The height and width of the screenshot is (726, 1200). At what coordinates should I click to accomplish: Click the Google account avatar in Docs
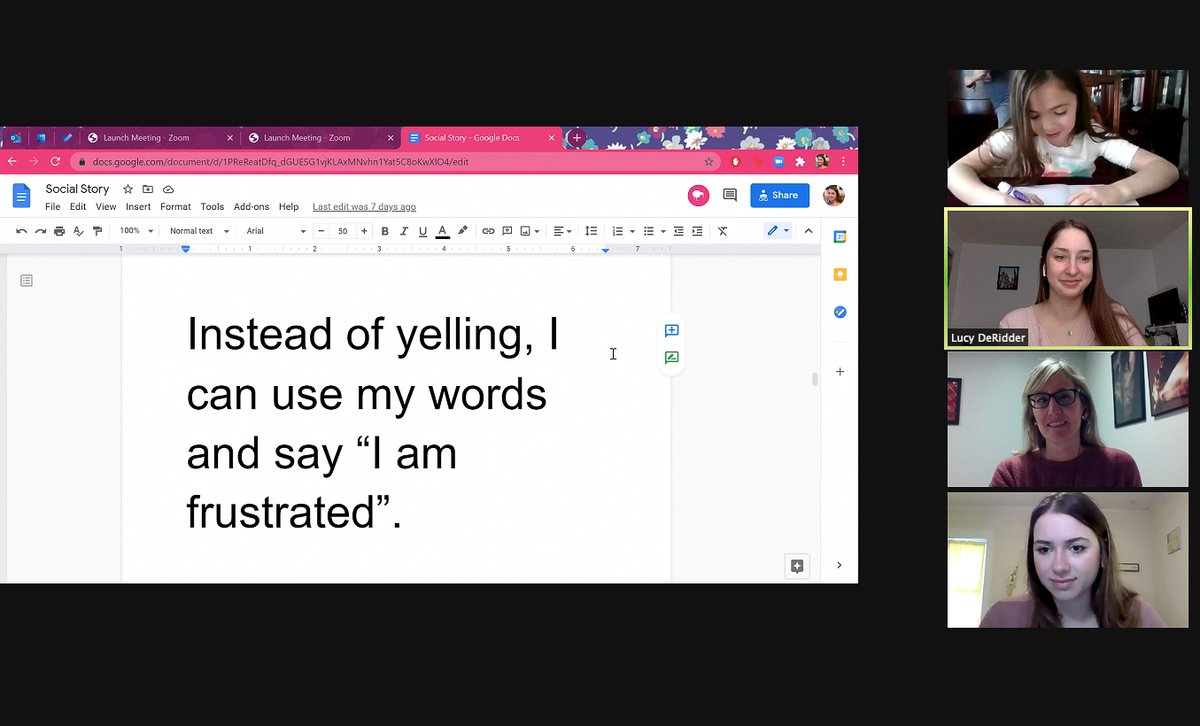(x=833, y=195)
